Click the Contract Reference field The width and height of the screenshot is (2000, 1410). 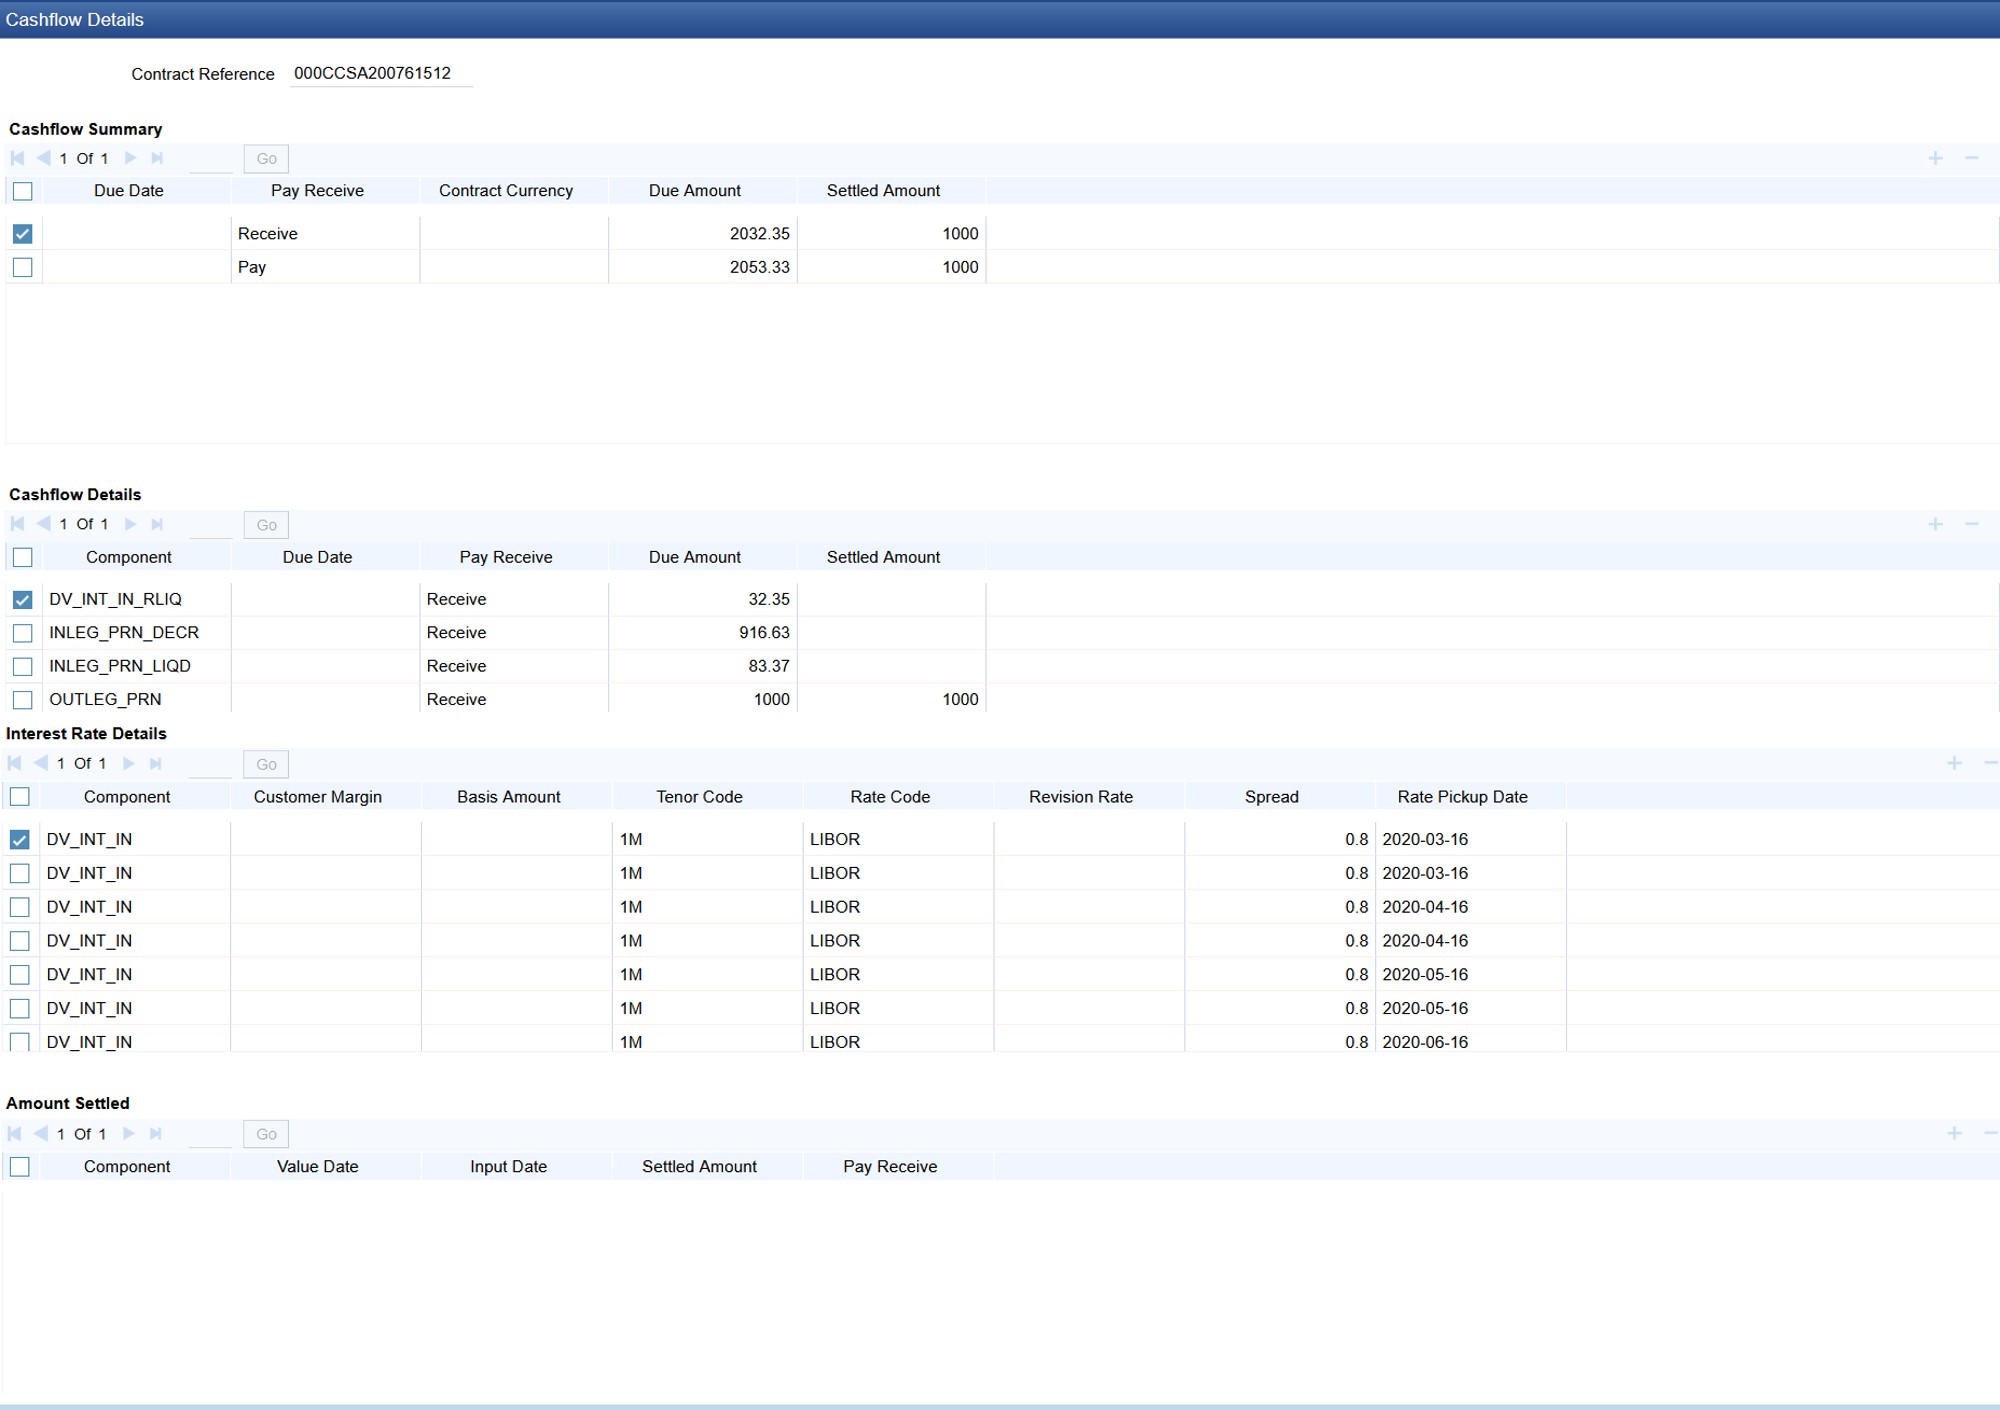[x=380, y=74]
